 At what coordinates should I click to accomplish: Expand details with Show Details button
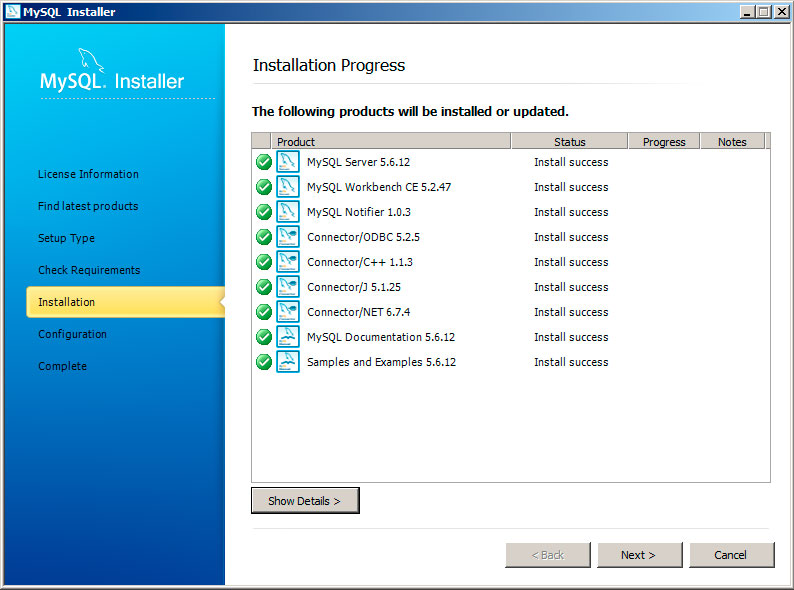coord(305,500)
